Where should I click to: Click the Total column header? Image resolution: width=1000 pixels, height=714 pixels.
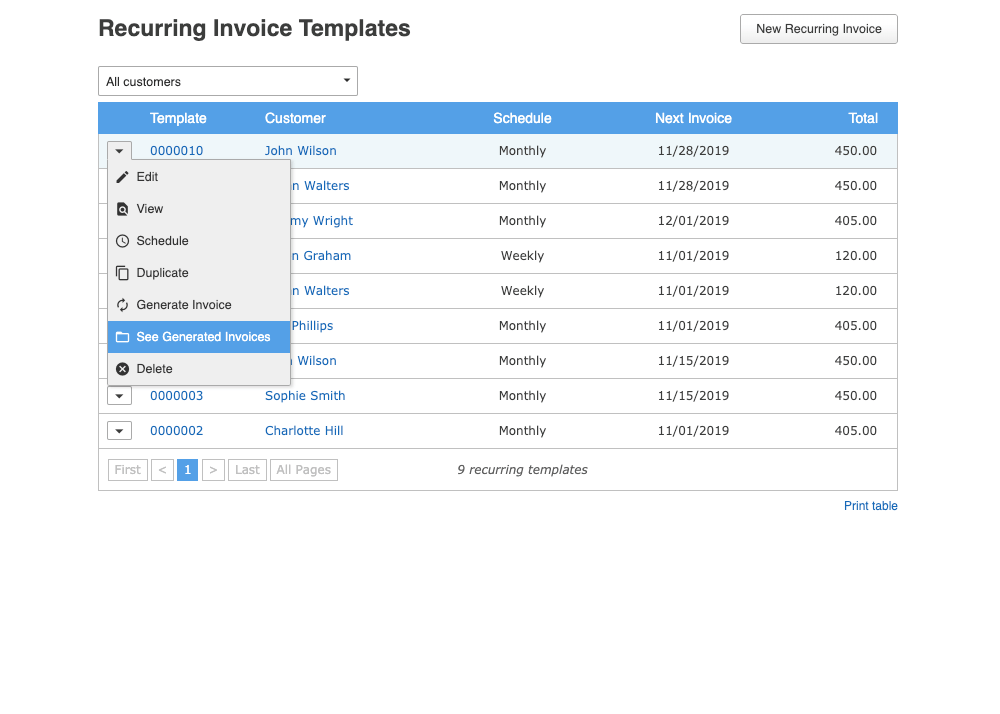863,118
